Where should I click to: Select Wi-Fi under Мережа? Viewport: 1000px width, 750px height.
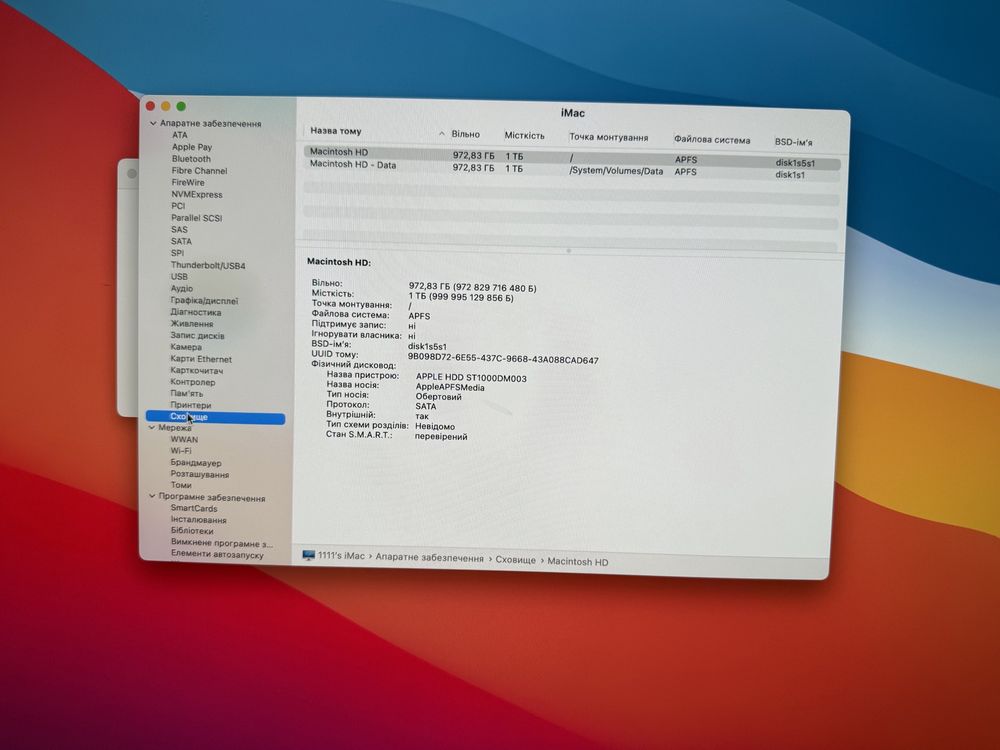181,451
